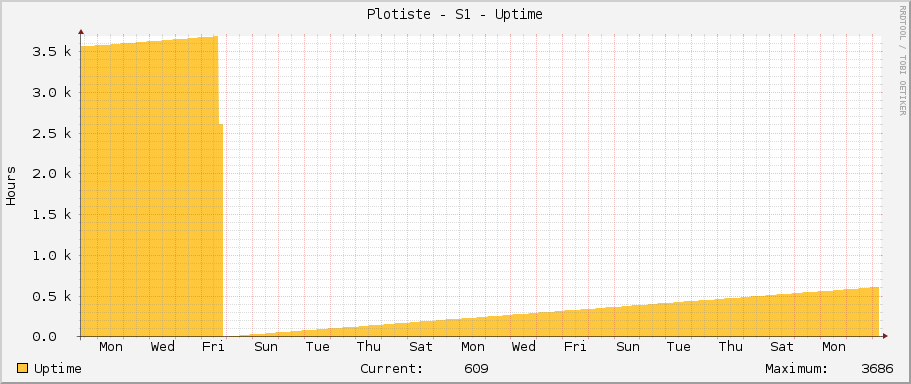Click the maximum value 3686
Screen dimensions: 911x384
pyautogui.click(x=877, y=369)
